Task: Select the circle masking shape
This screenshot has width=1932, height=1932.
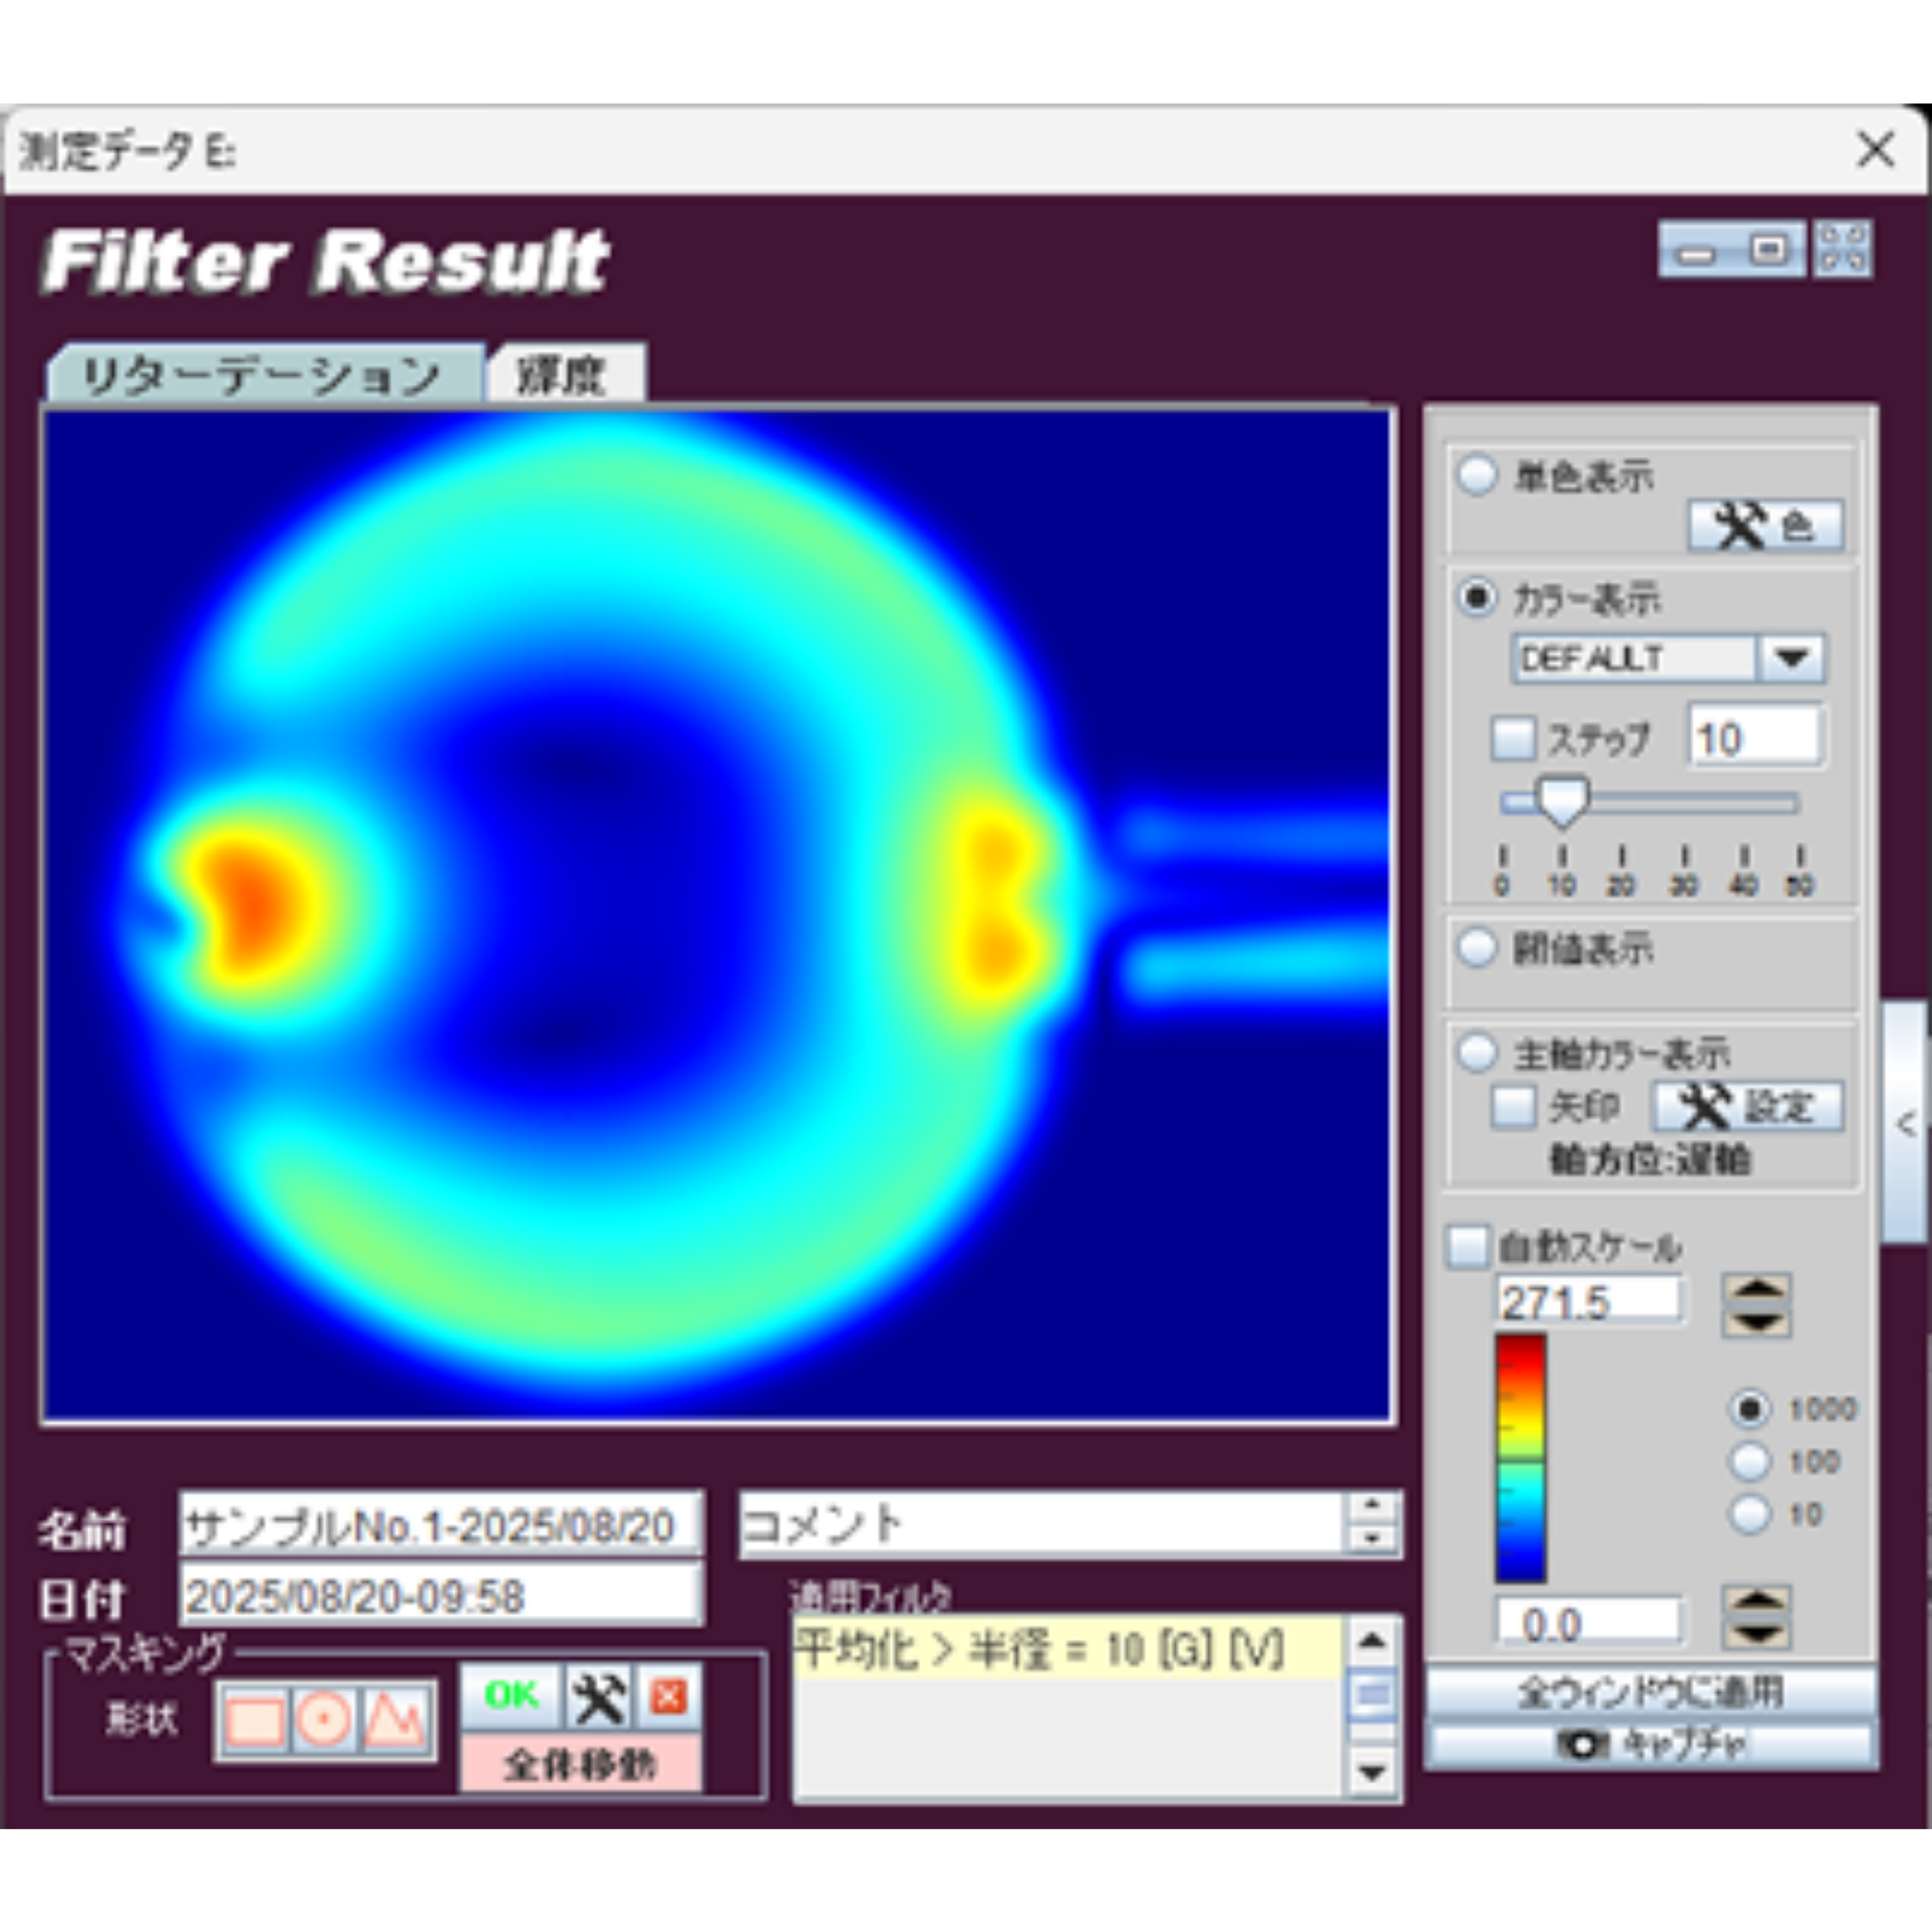Action: pyautogui.click(x=324, y=1721)
